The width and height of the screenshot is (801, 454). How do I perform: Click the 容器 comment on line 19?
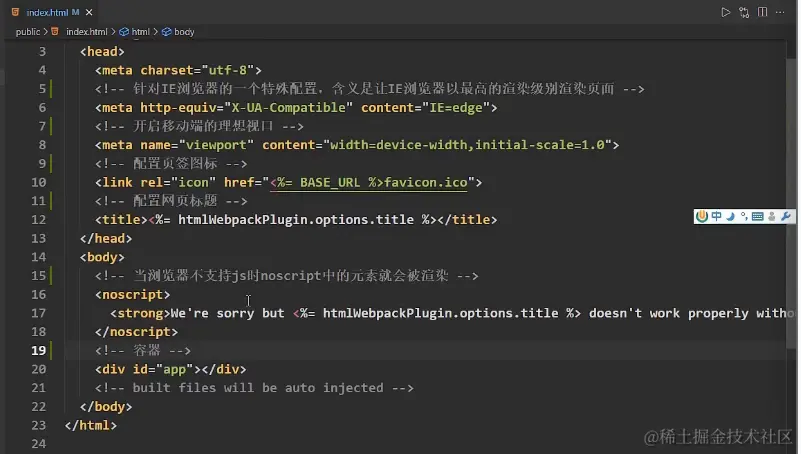pyautogui.click(x=143, y=351)
